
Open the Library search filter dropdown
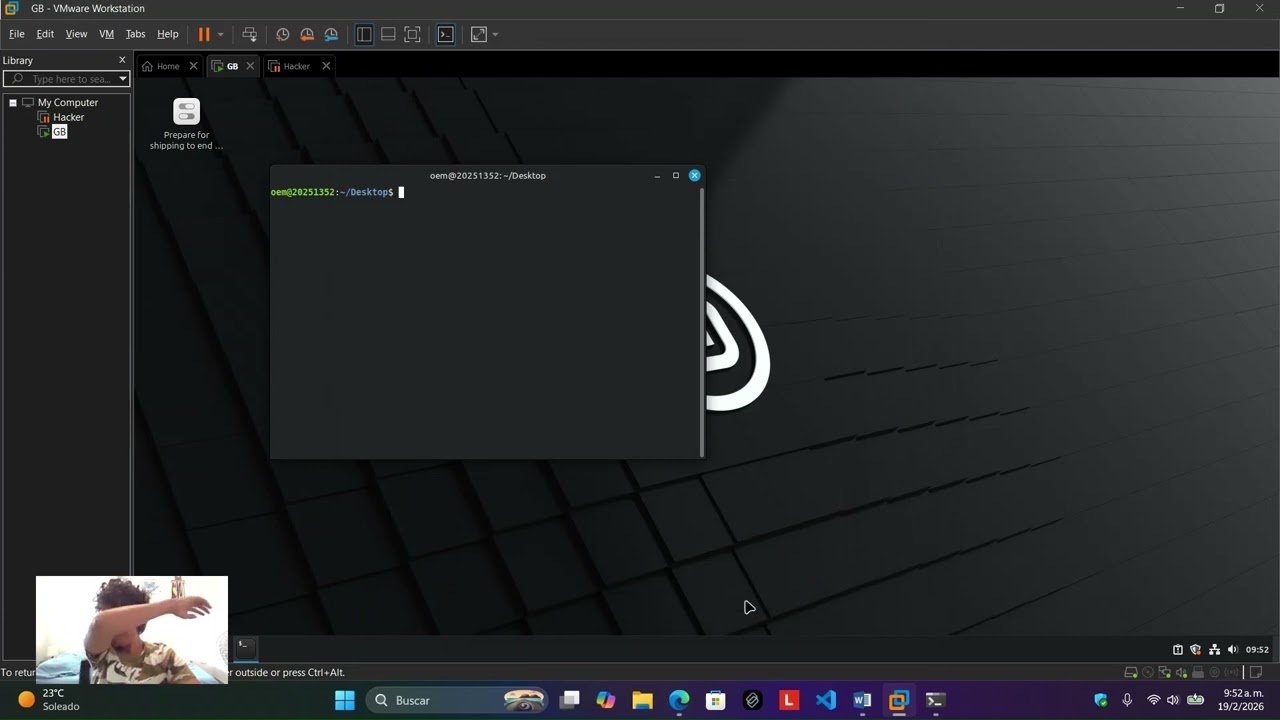click(123, 79)
